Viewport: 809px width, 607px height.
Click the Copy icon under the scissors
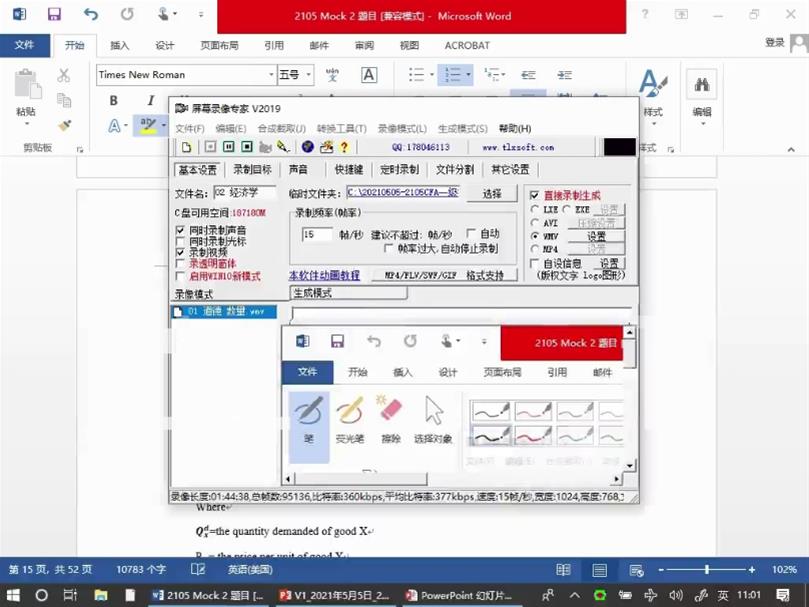[x=63, y=100]
